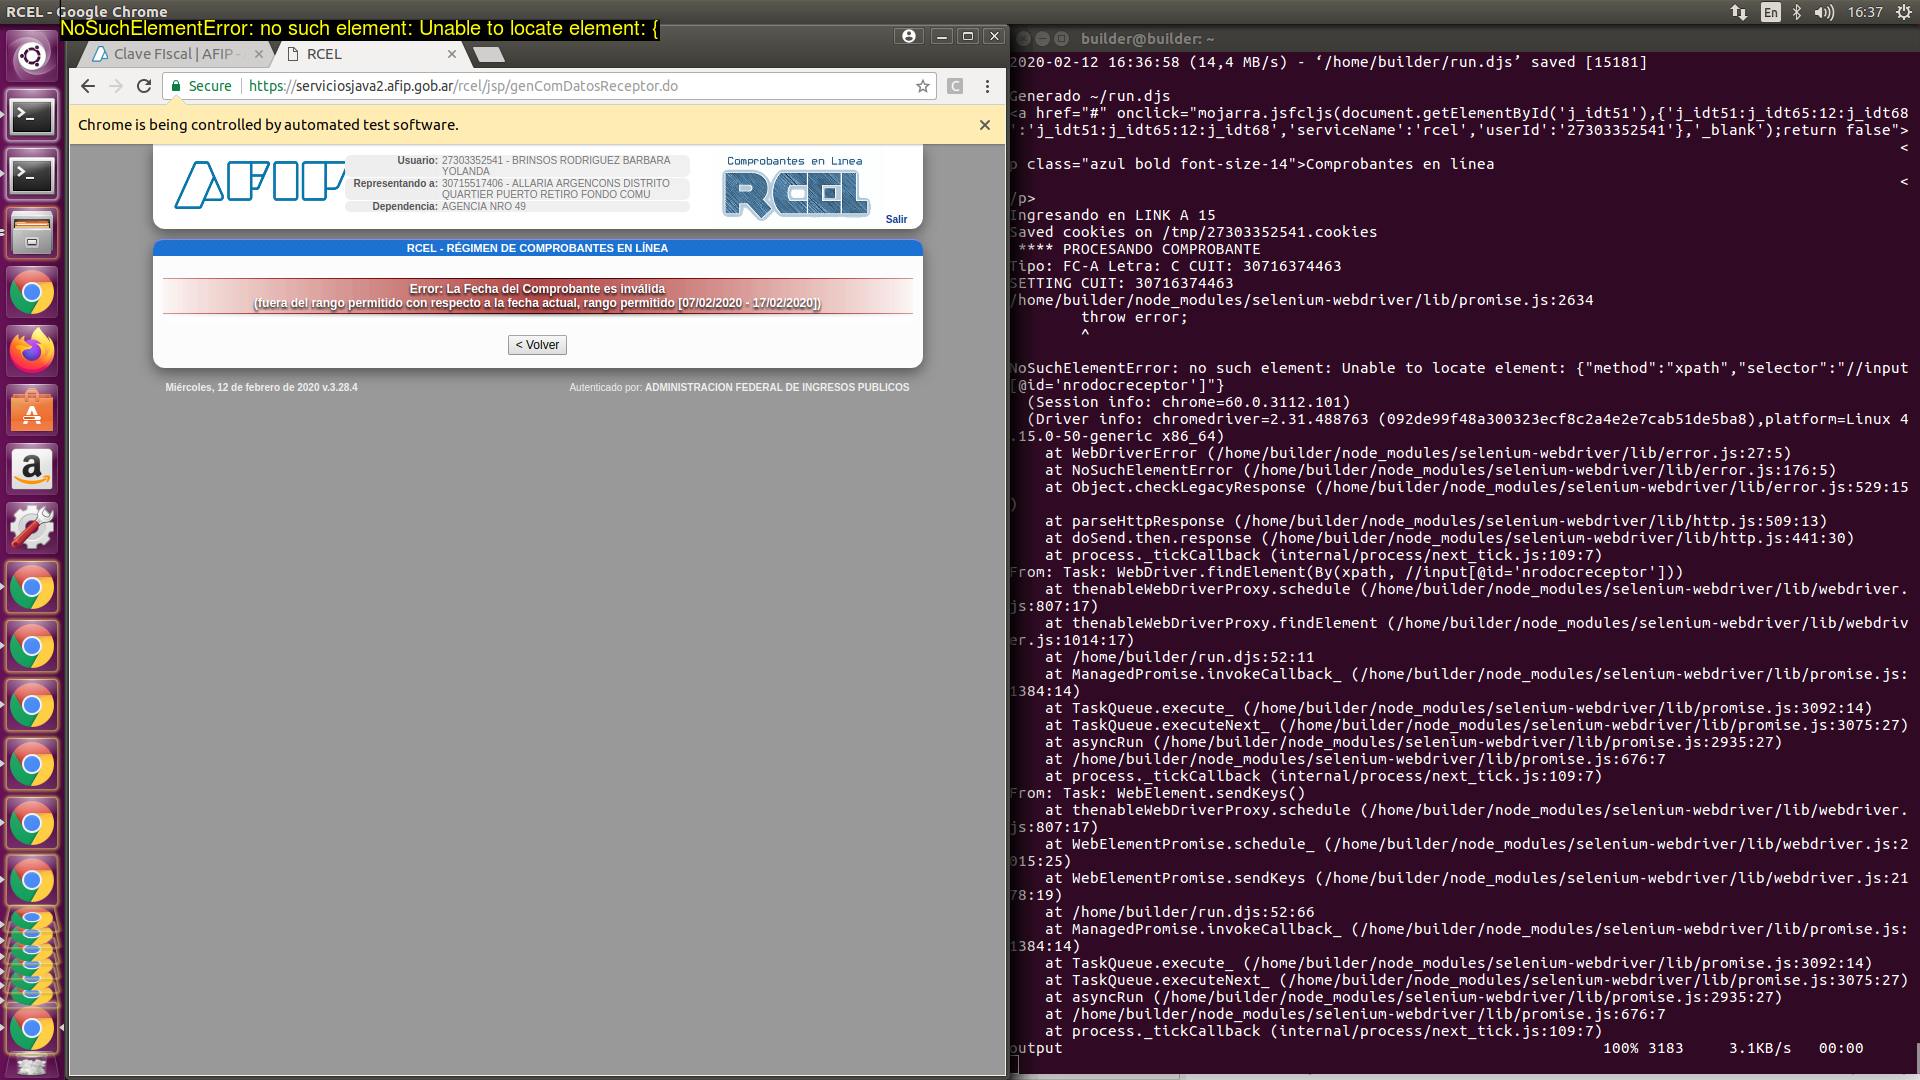Screen dimensions: 1920x1080
Task: Open the Ubuntu dash home launcher
Action: click(32, 56)
